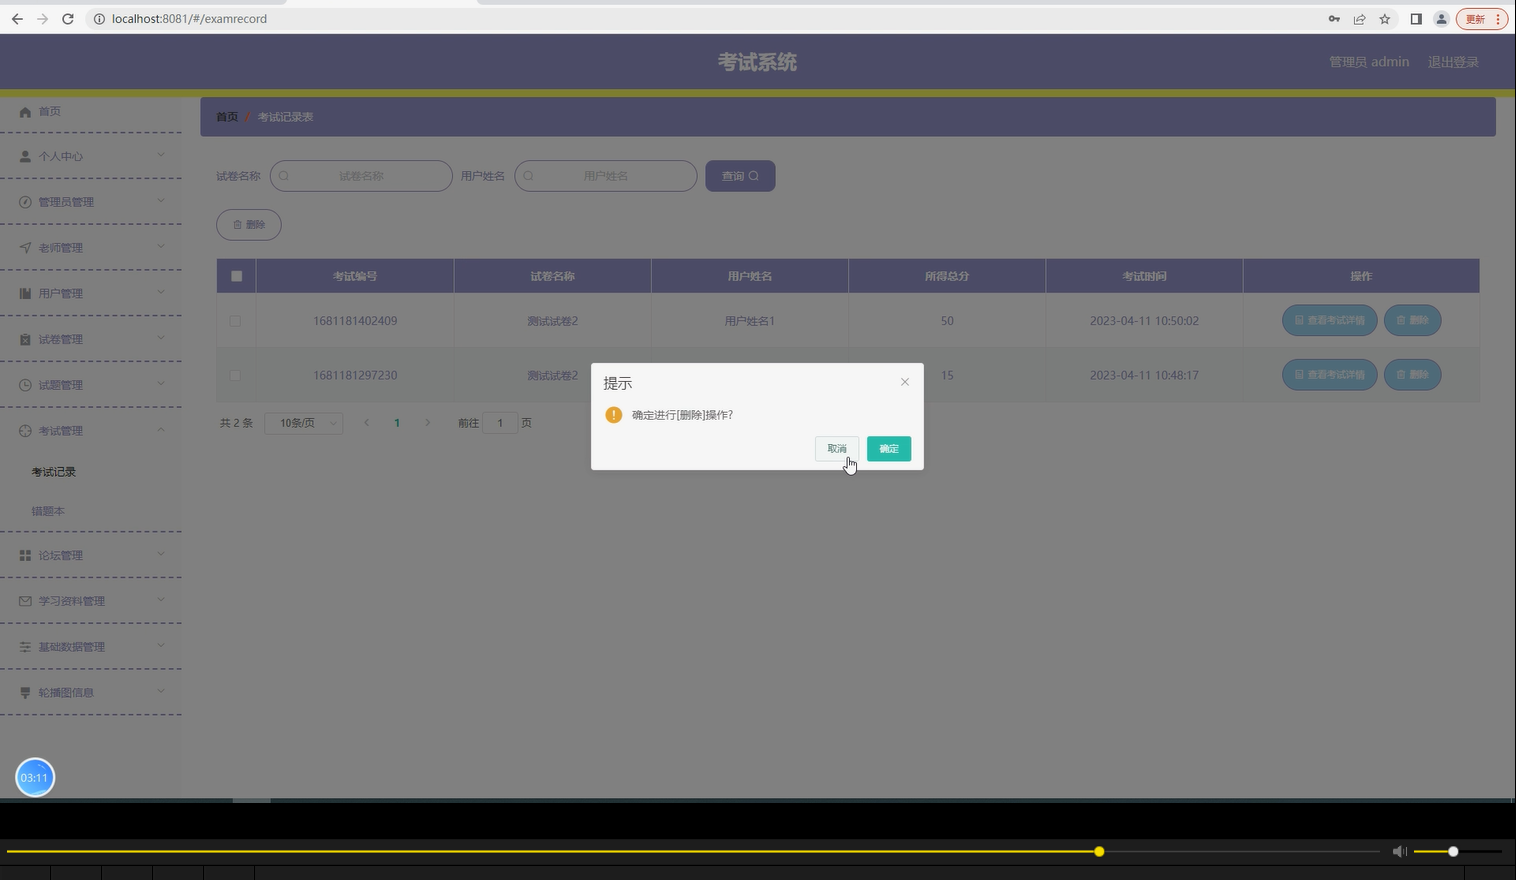Click the 试卷名称 search input

pyautogui.click(x=361, y=176)
